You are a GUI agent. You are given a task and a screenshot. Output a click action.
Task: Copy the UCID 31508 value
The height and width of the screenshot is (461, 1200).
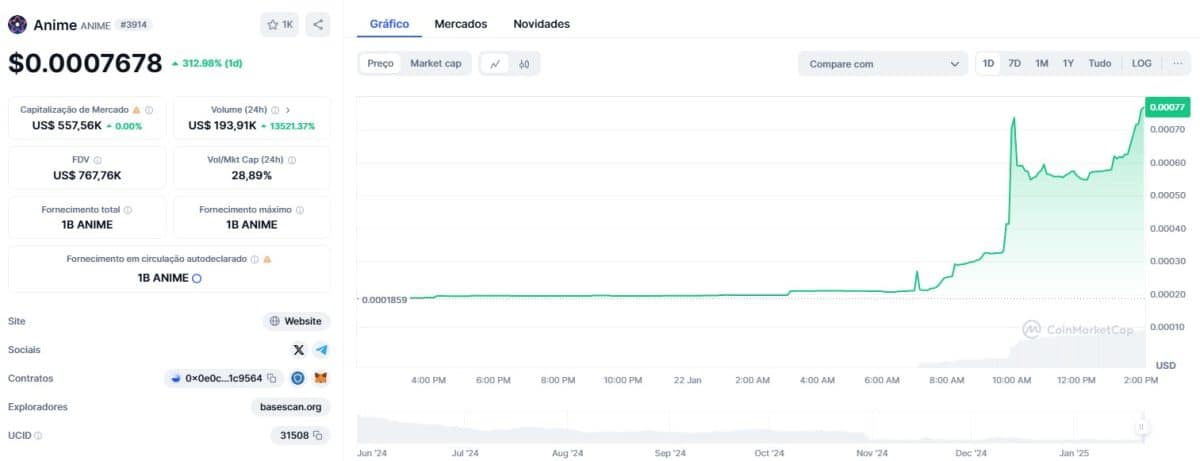[318, 436]
